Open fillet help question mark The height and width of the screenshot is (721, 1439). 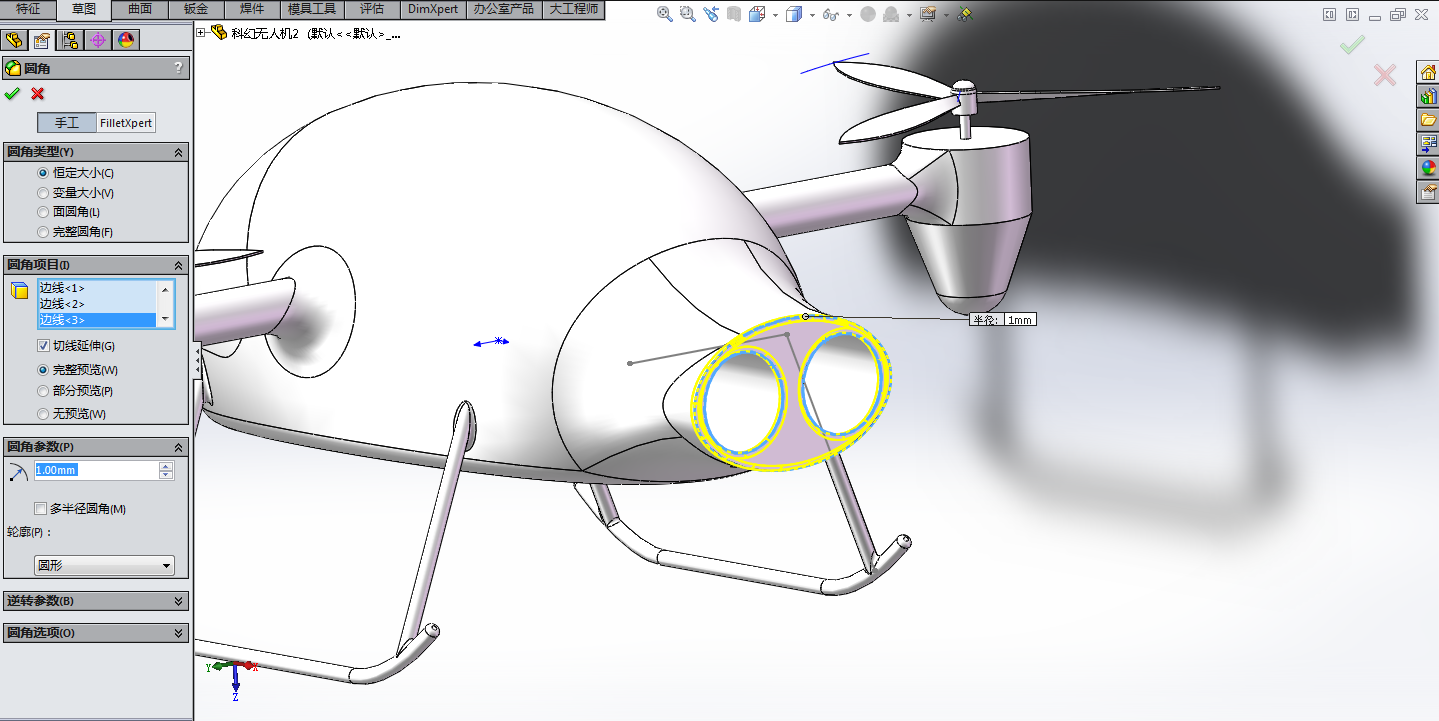coord(179,68)
